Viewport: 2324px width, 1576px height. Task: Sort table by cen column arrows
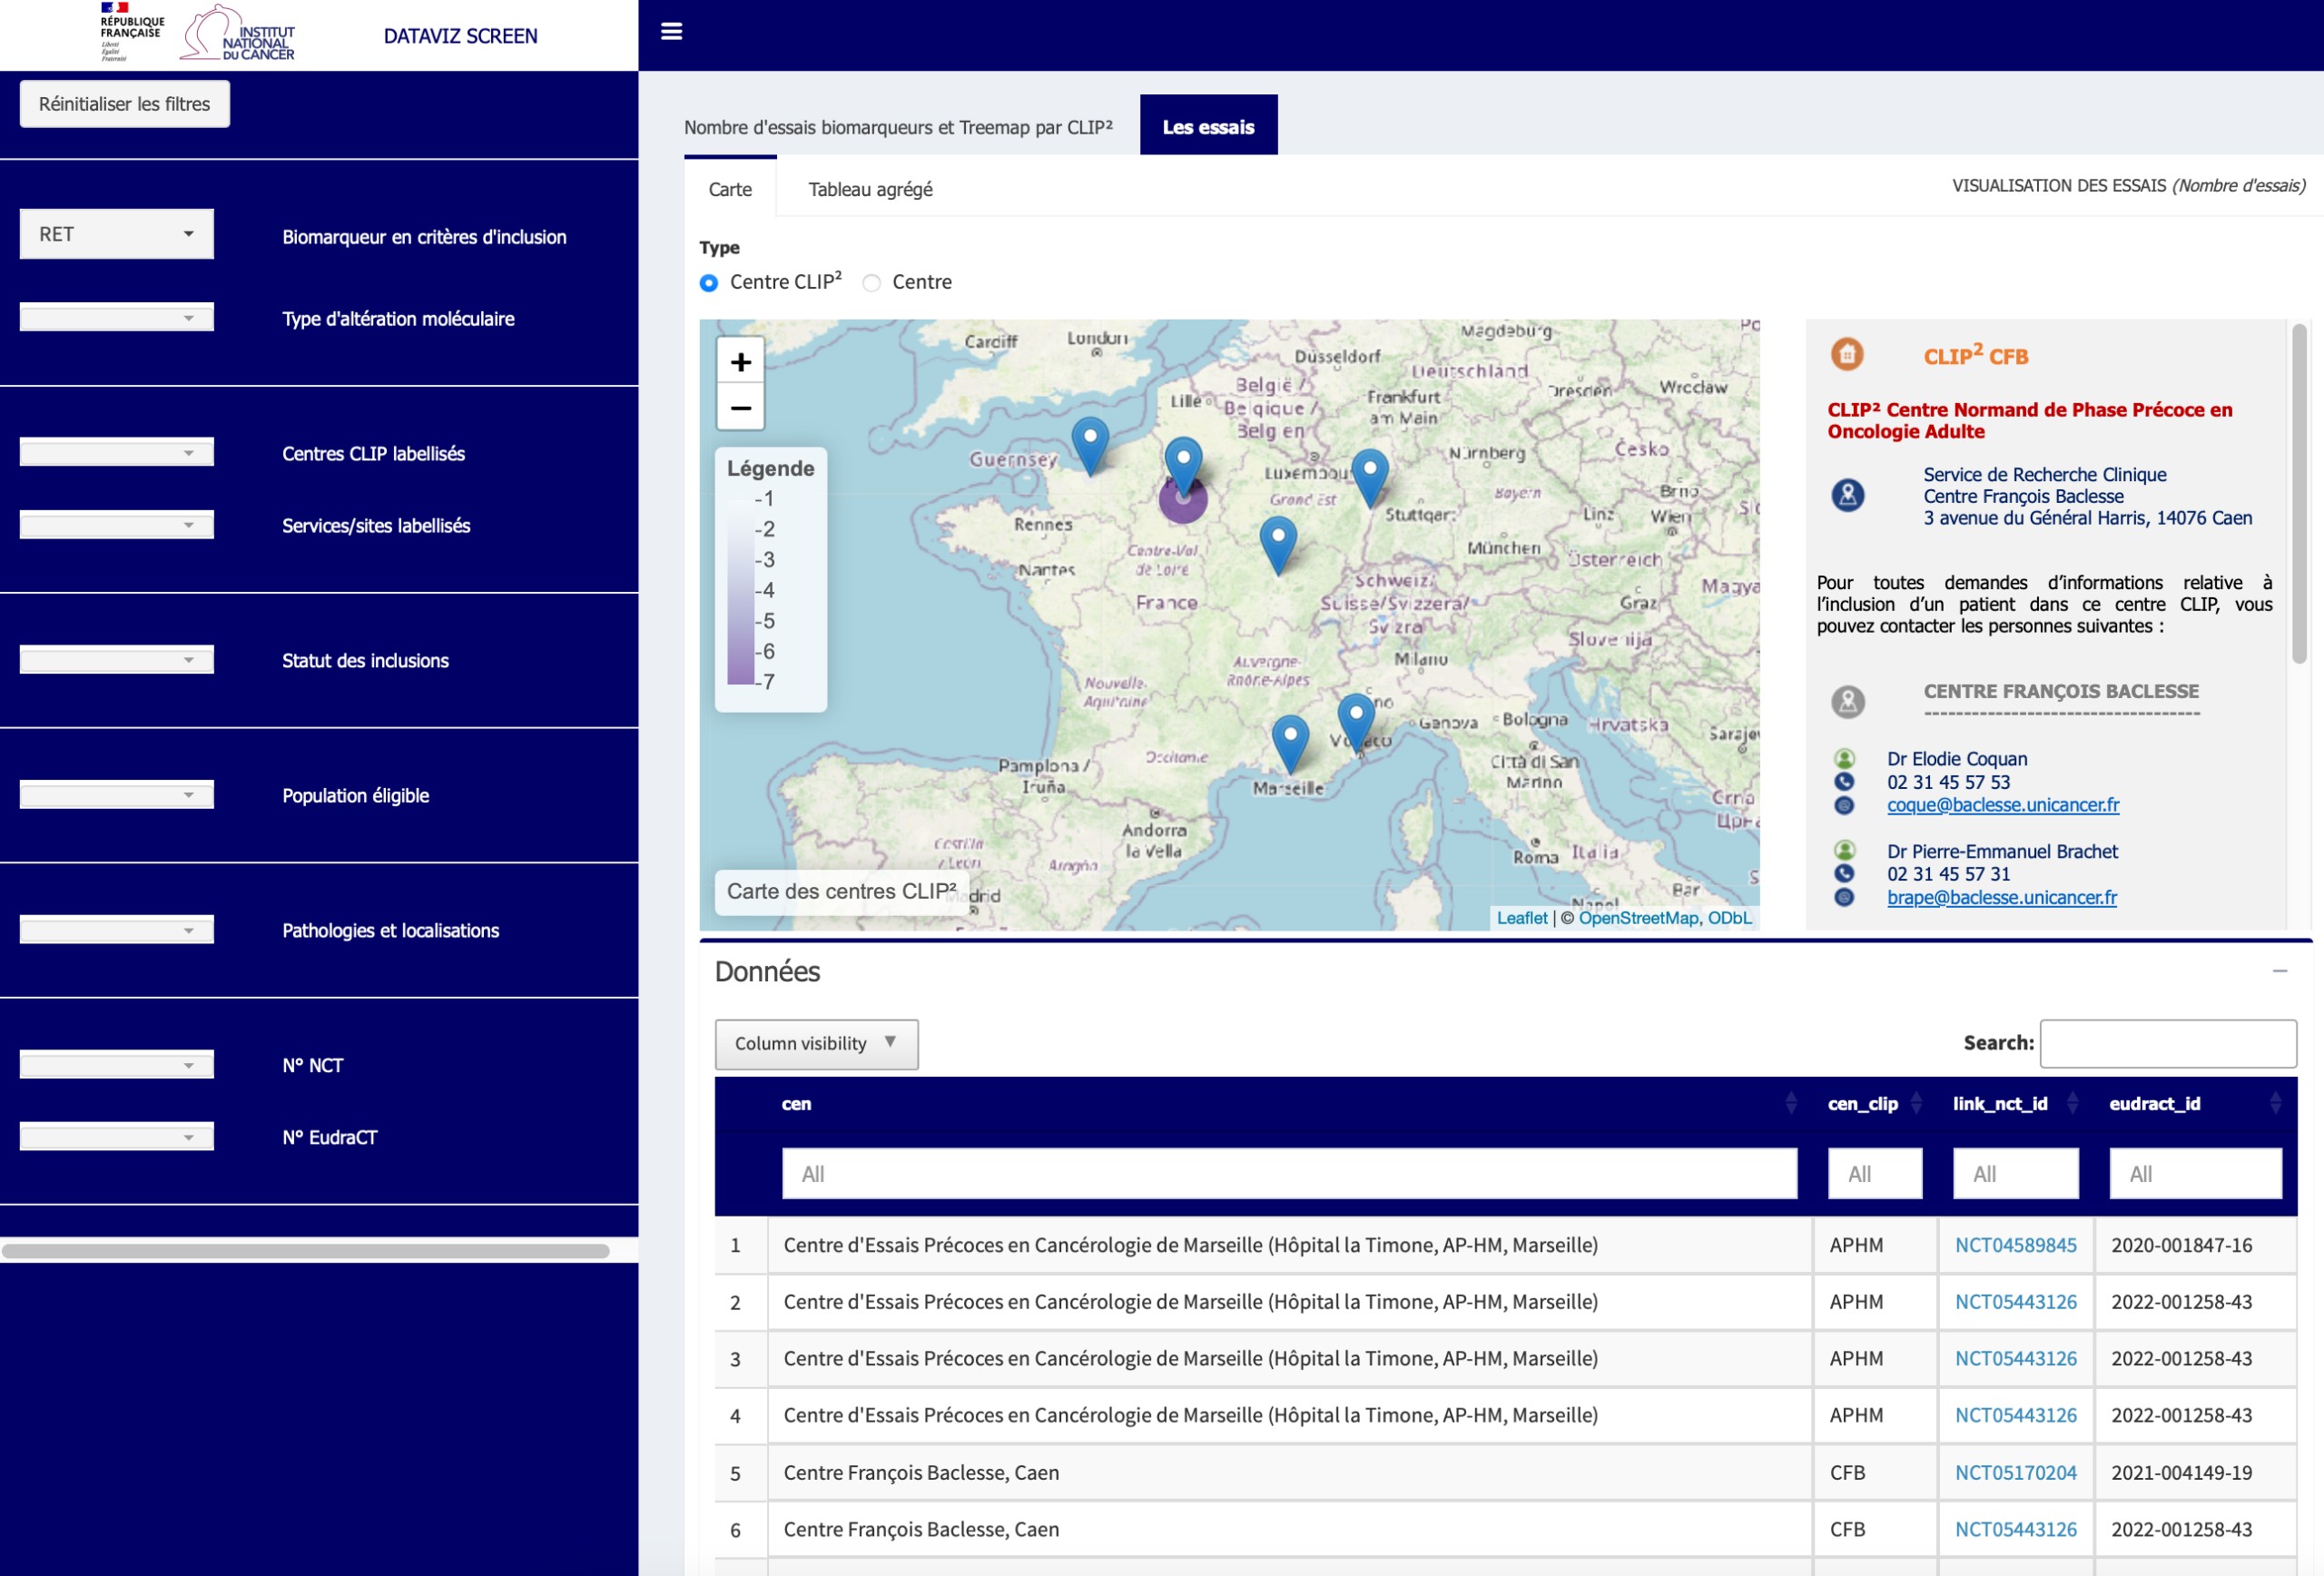coord(1790,1104)
